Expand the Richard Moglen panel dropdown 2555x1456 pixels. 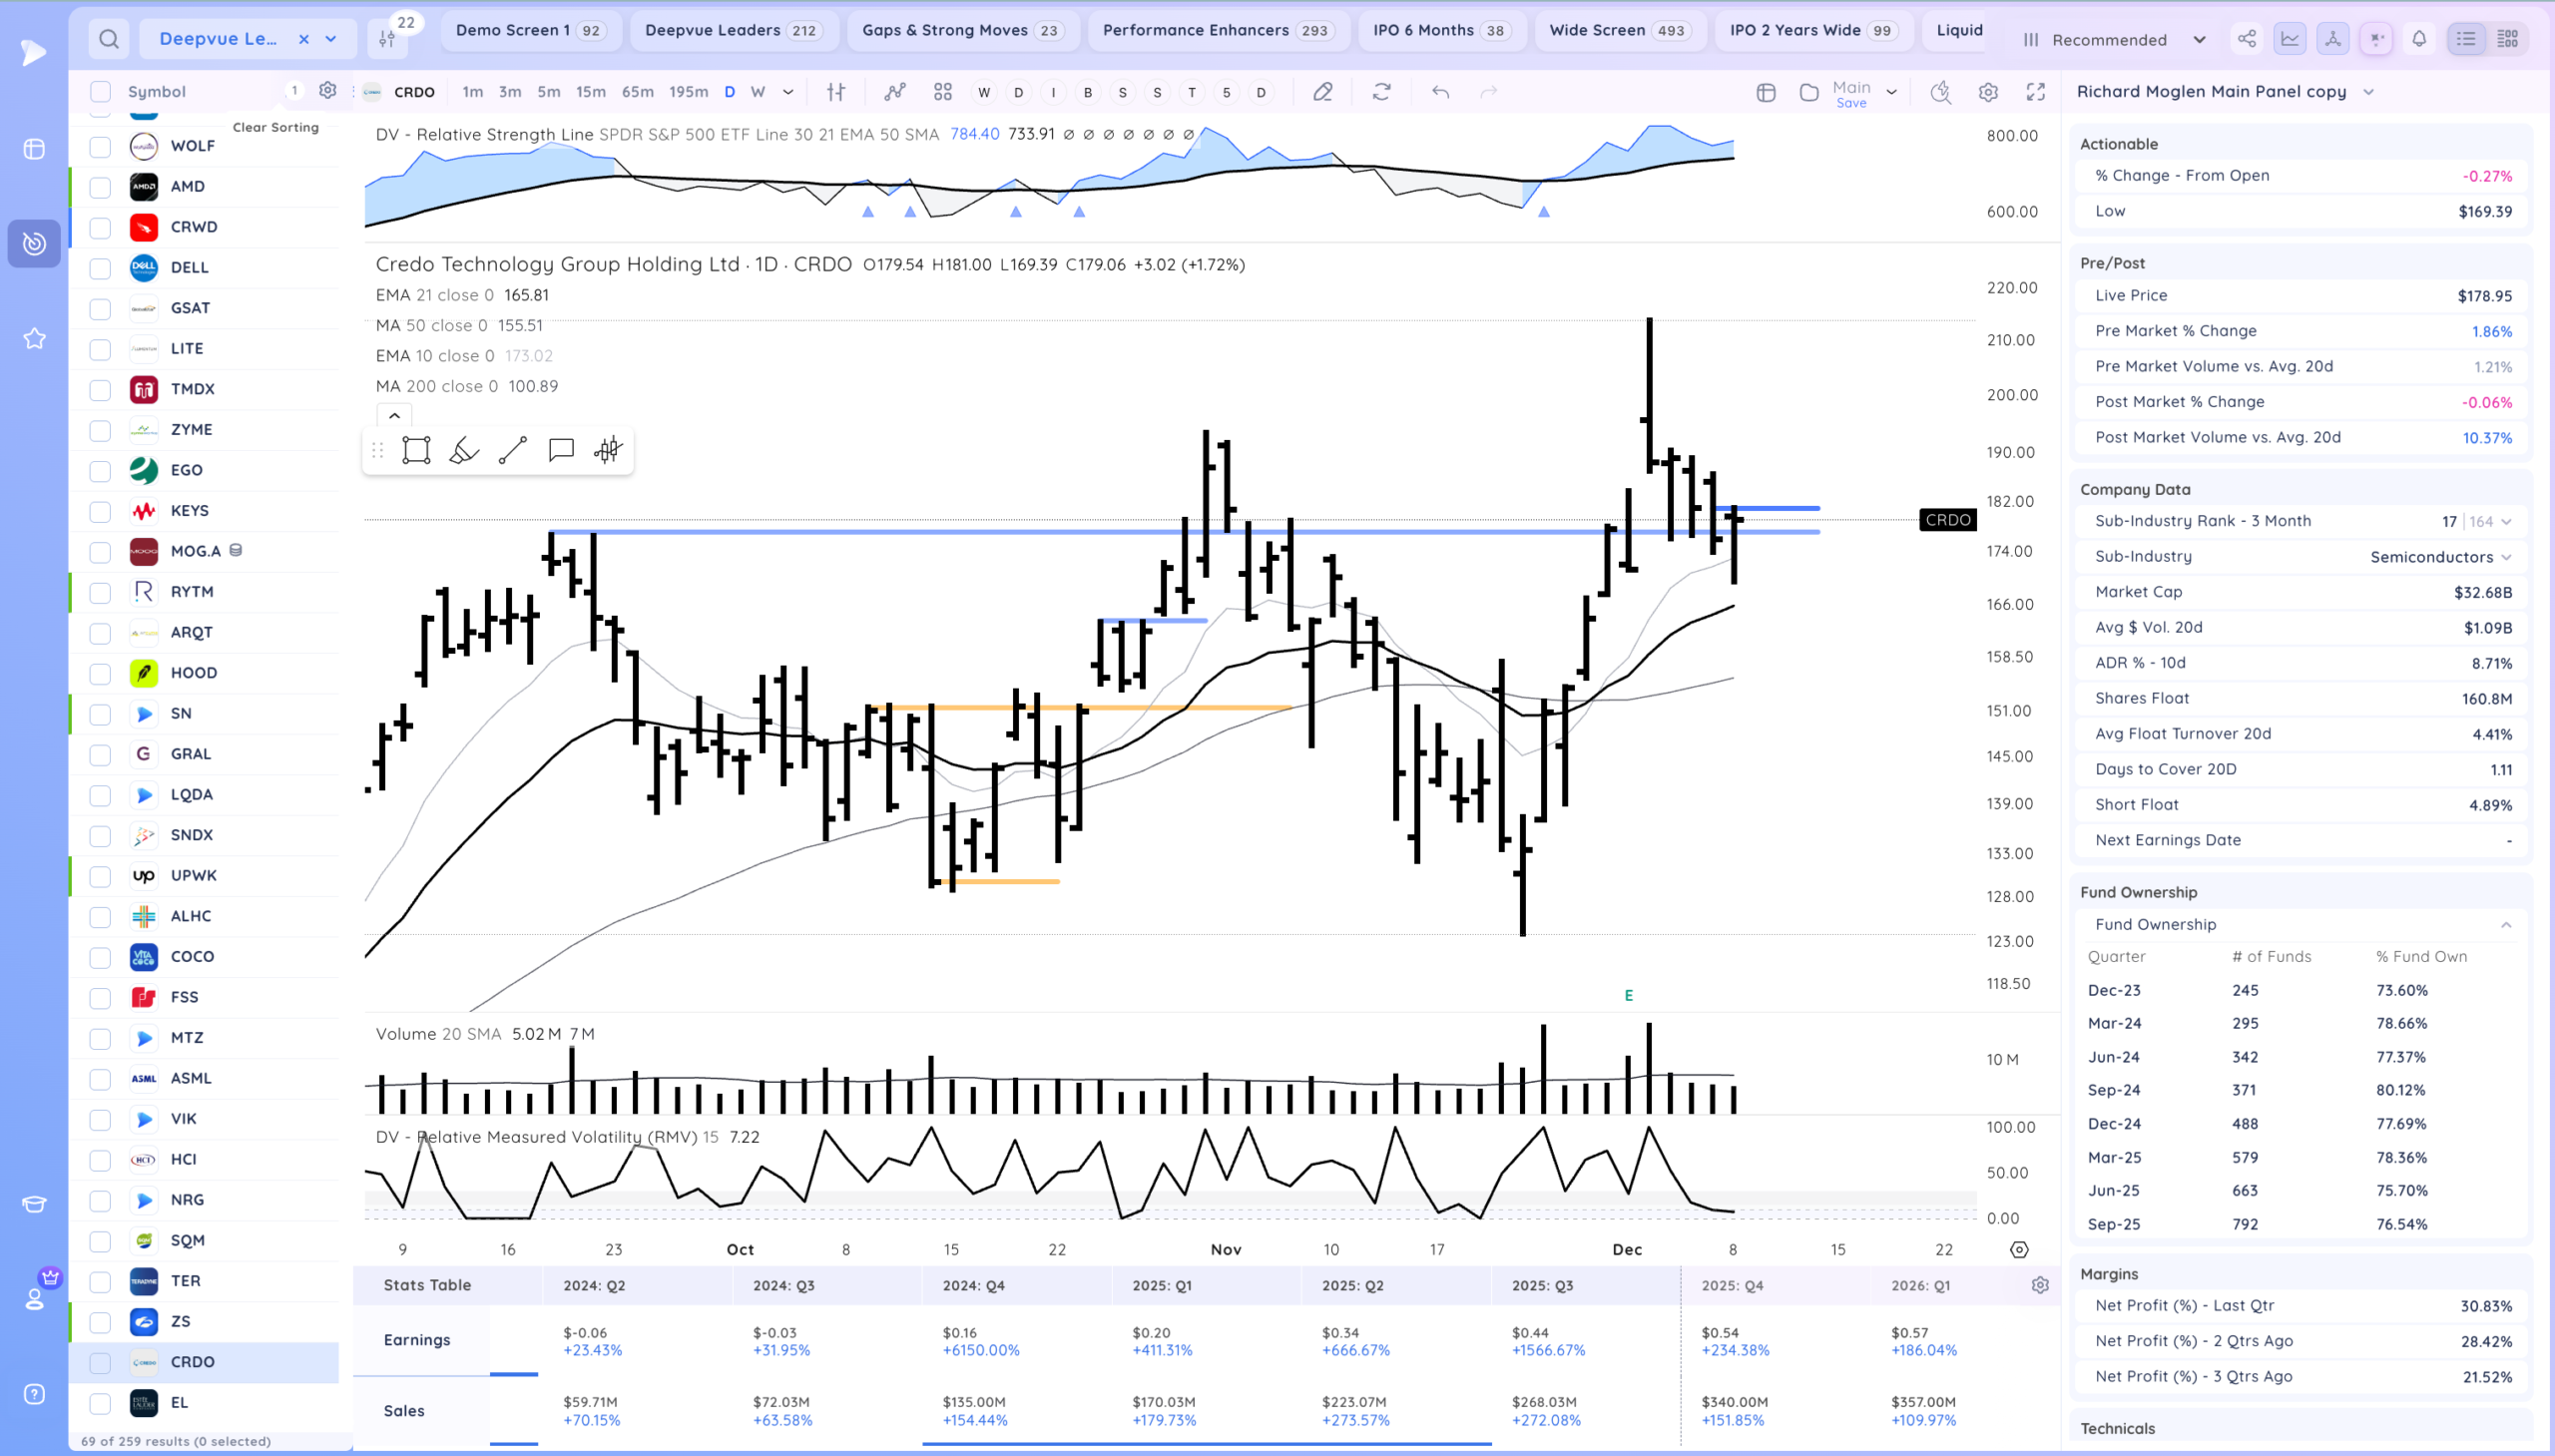(x=2368, y=92)
